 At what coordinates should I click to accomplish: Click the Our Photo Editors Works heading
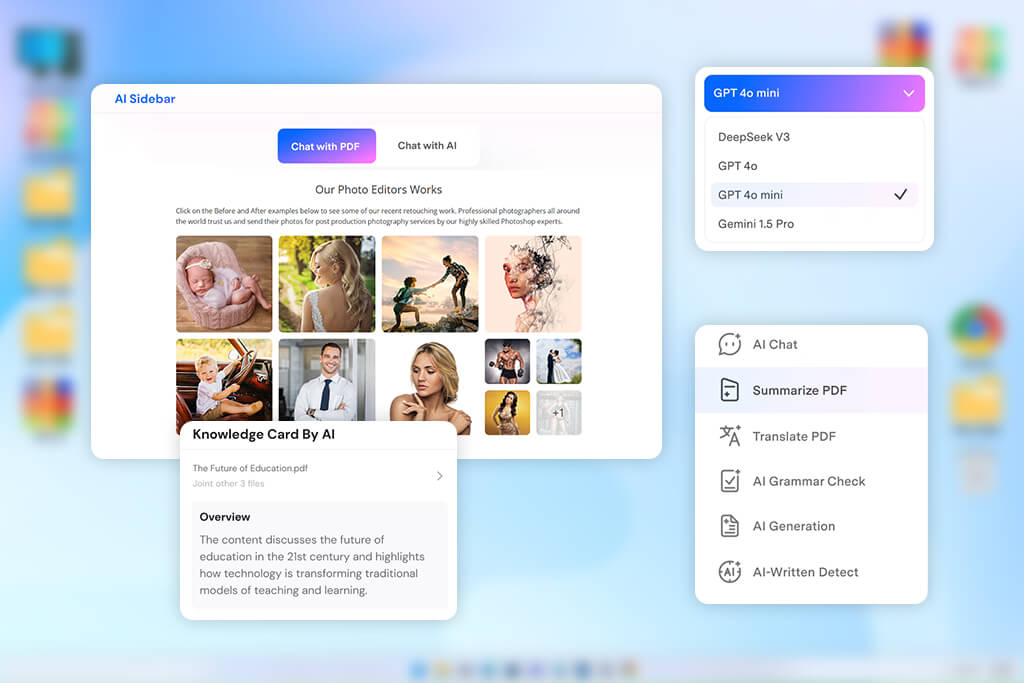point(379,189)
